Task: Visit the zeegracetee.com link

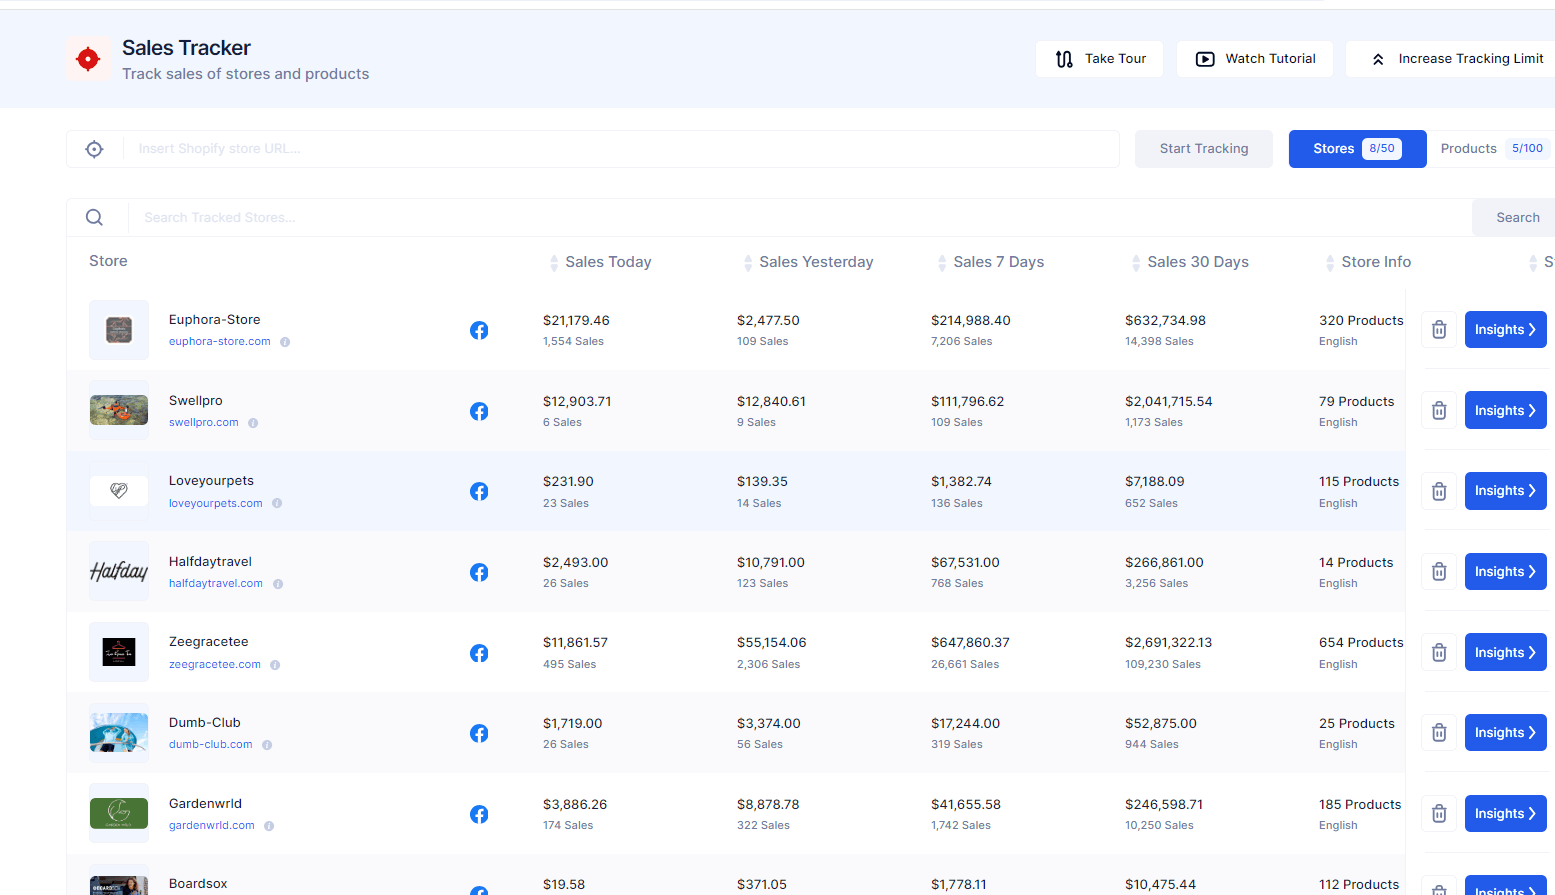Action: click(x=215, y=665)
